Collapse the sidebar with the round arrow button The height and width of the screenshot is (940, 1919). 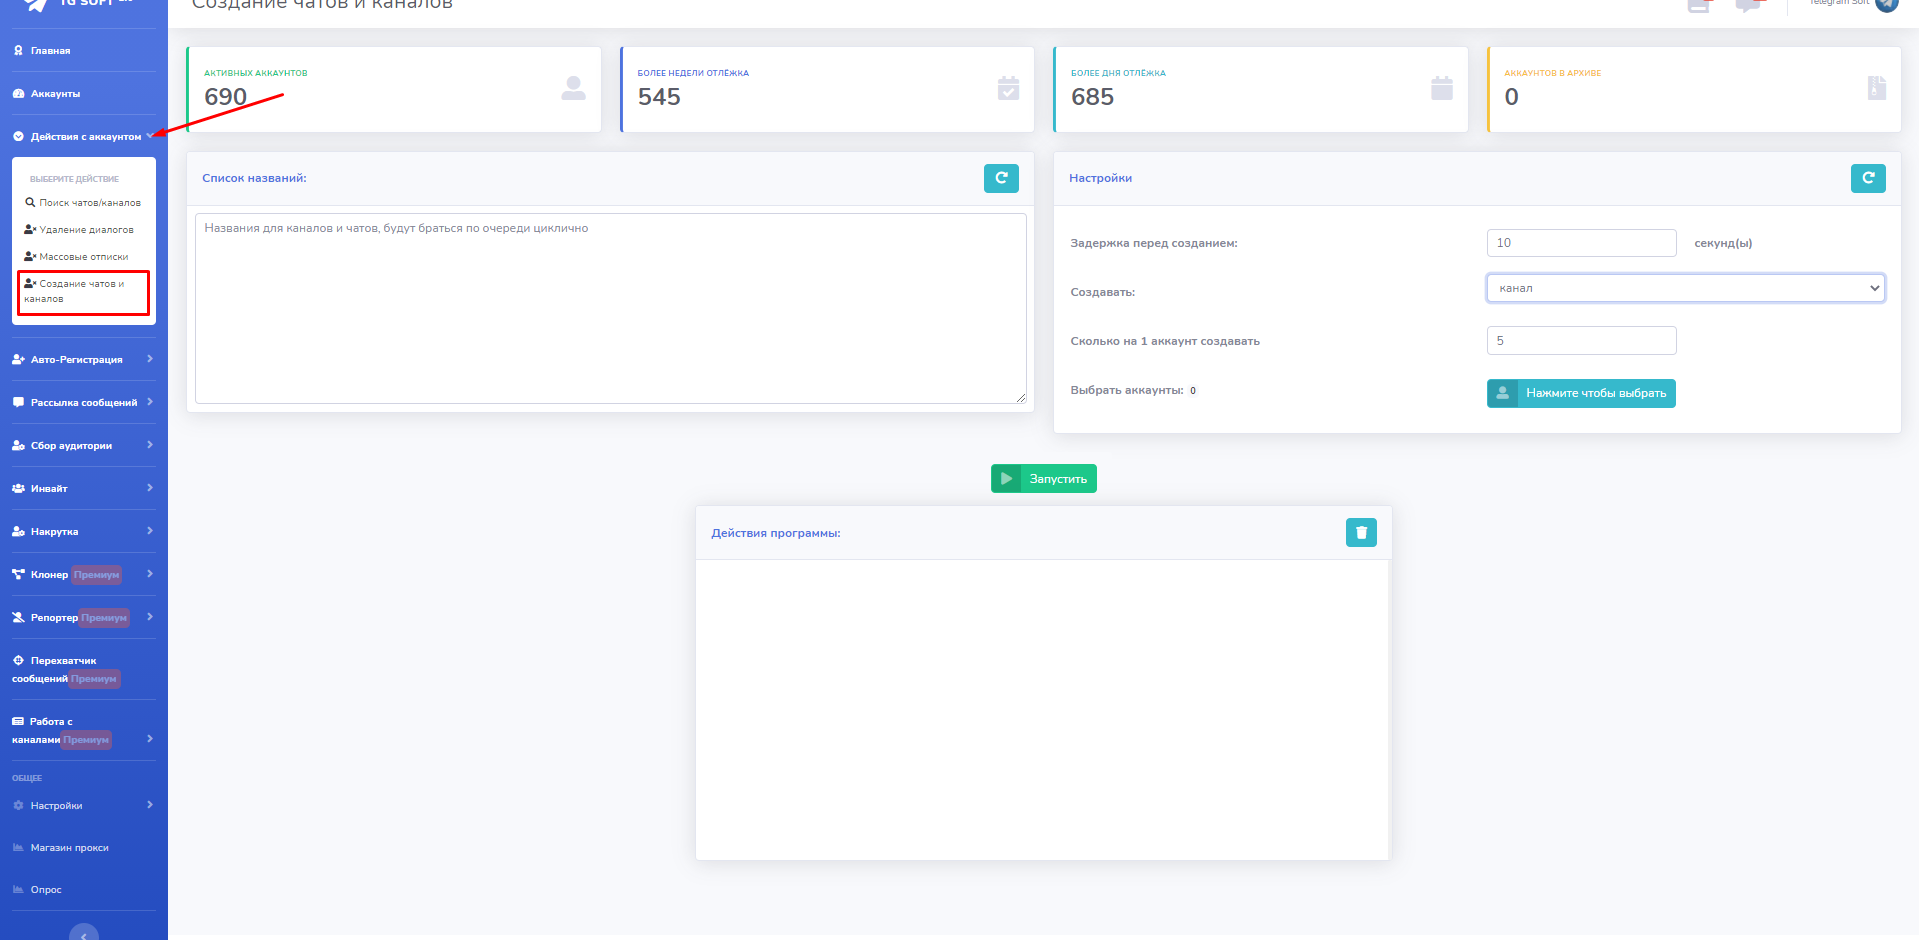pos(84,933)
